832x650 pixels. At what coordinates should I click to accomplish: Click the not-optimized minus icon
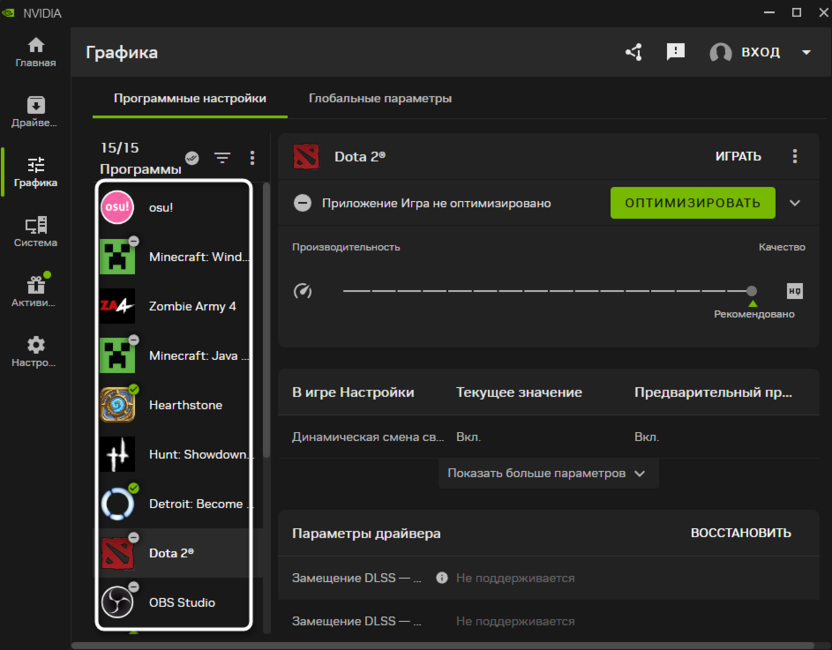coord(302,203)
